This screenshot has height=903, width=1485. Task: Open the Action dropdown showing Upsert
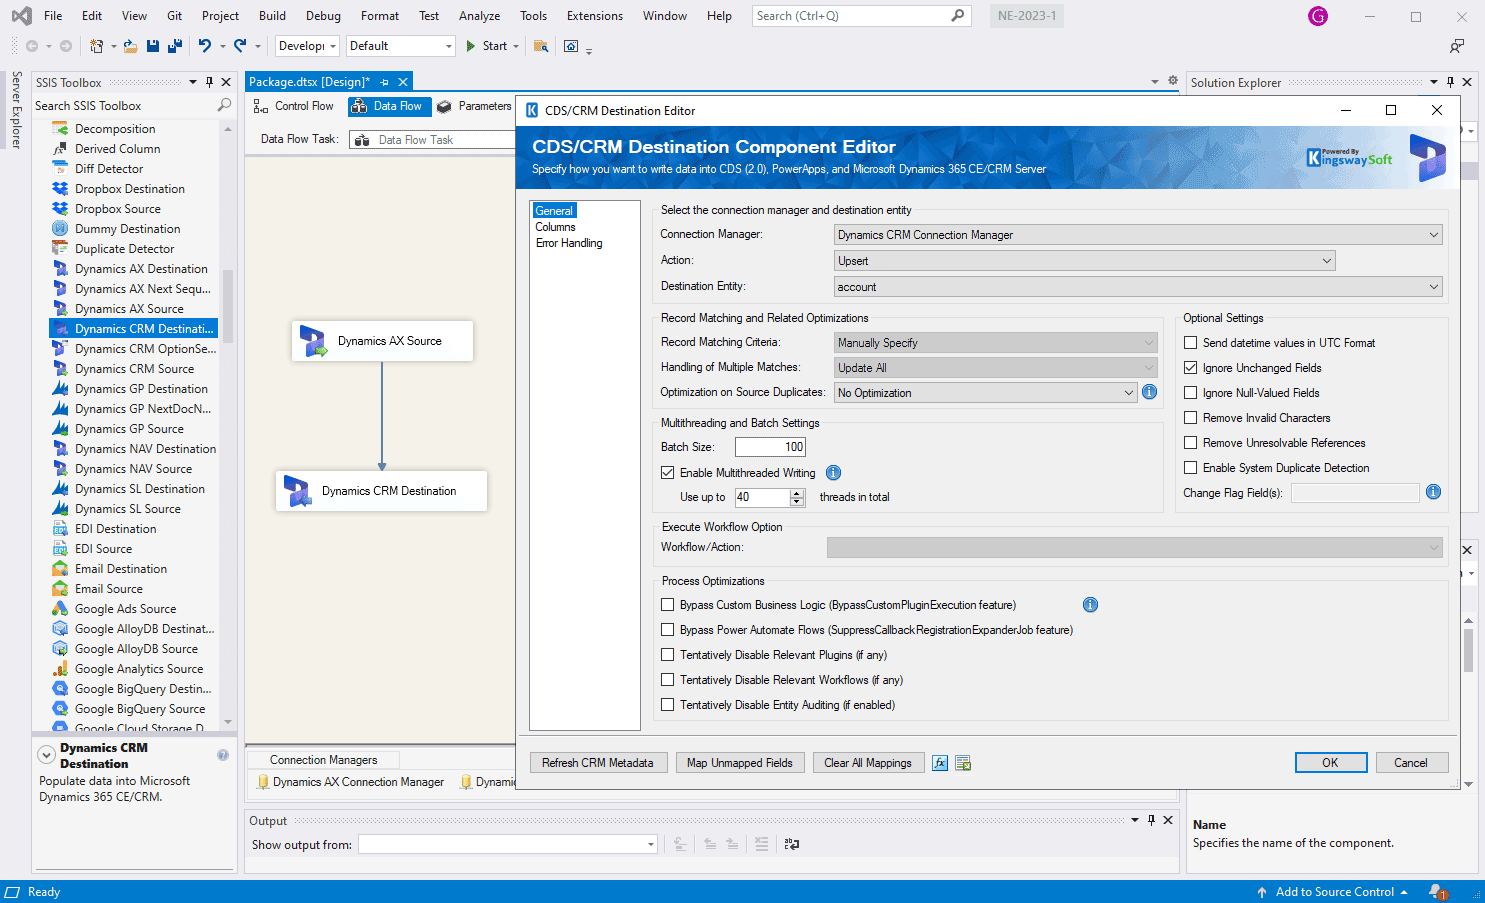click(1084, 261)
